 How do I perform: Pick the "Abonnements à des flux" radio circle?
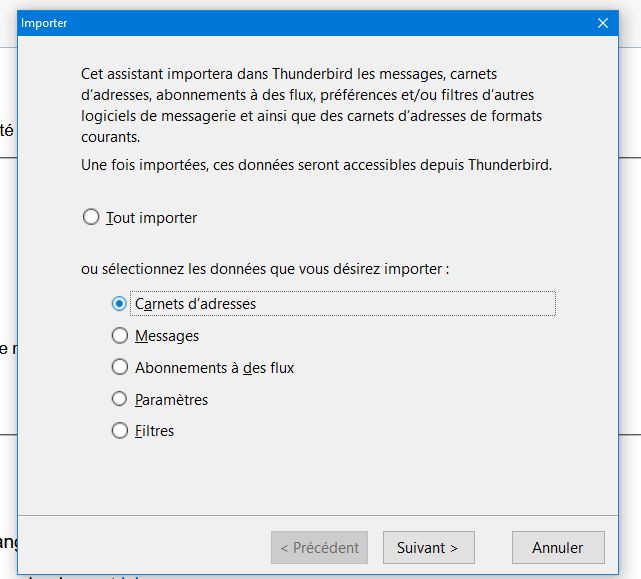(x=120, y=367)
